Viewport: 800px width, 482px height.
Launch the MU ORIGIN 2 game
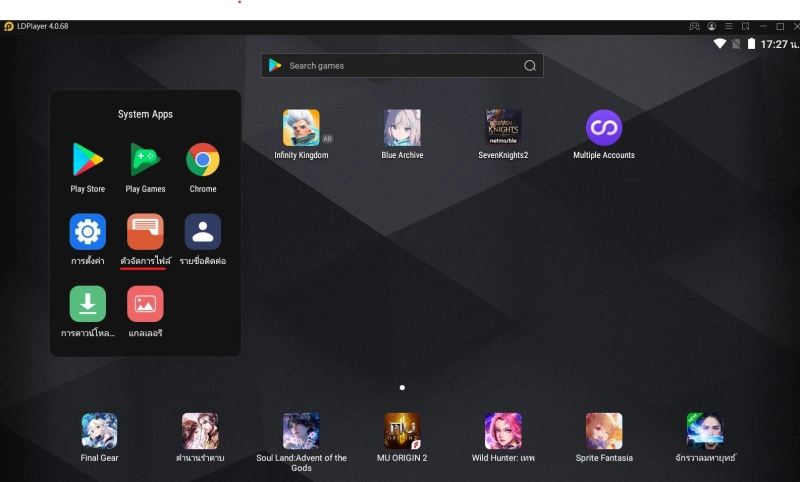point(402,431)
